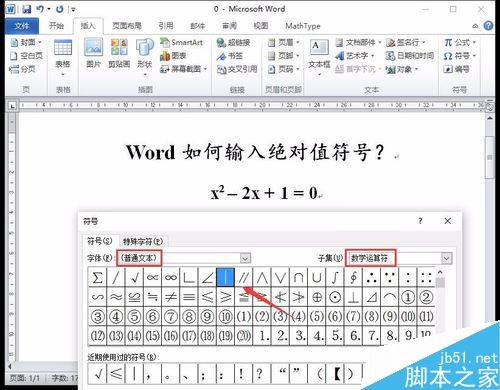500x390 pixels.
Task: Expand the Subset (子集) combo box arrow
Action: (447, 258)
